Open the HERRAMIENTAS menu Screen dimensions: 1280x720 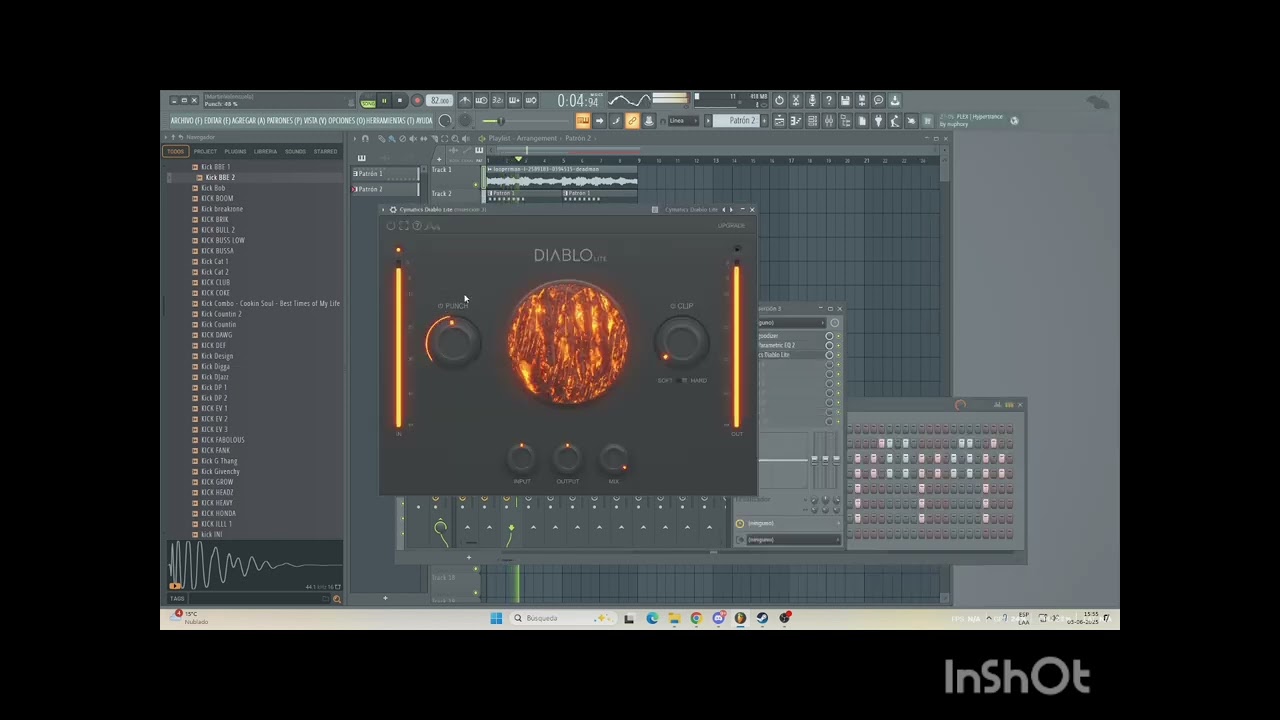[390, 121]
